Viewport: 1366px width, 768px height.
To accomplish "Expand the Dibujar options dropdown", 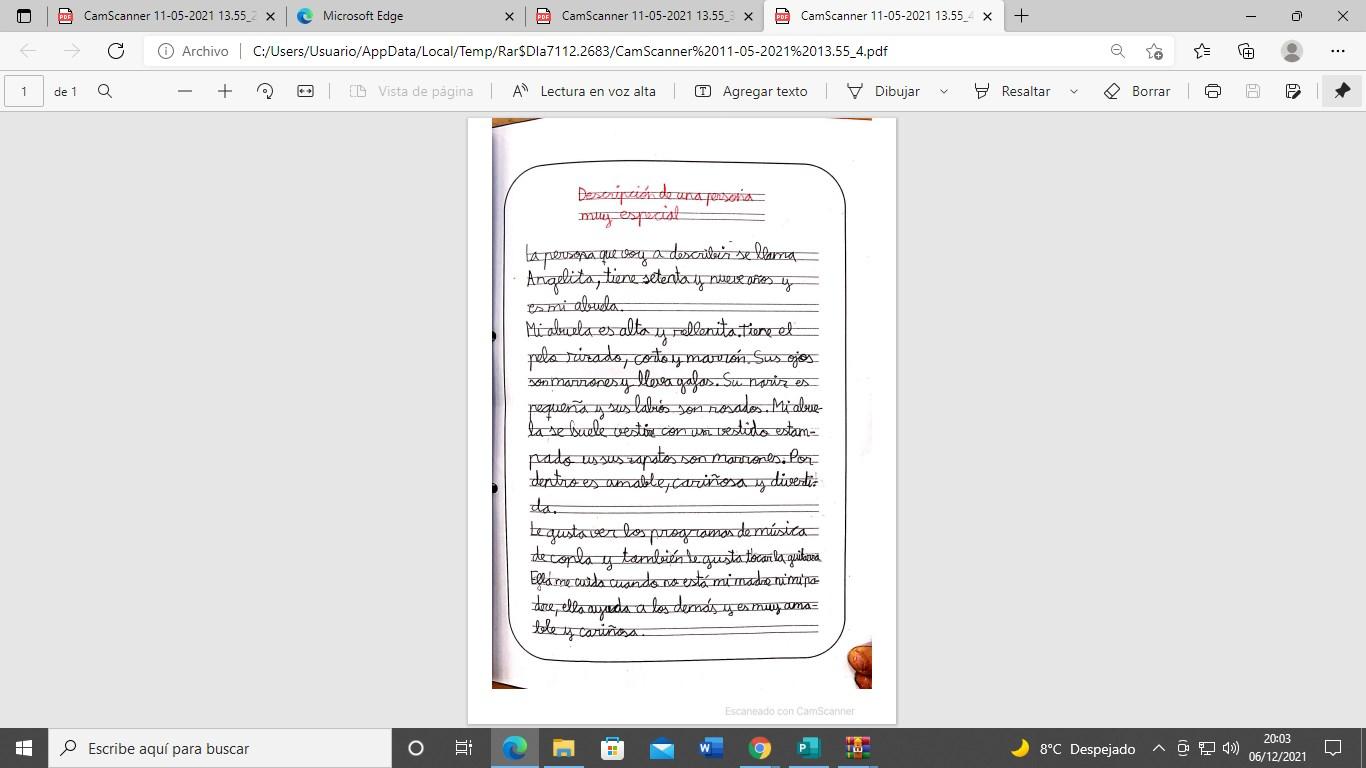I will [943, 91].
